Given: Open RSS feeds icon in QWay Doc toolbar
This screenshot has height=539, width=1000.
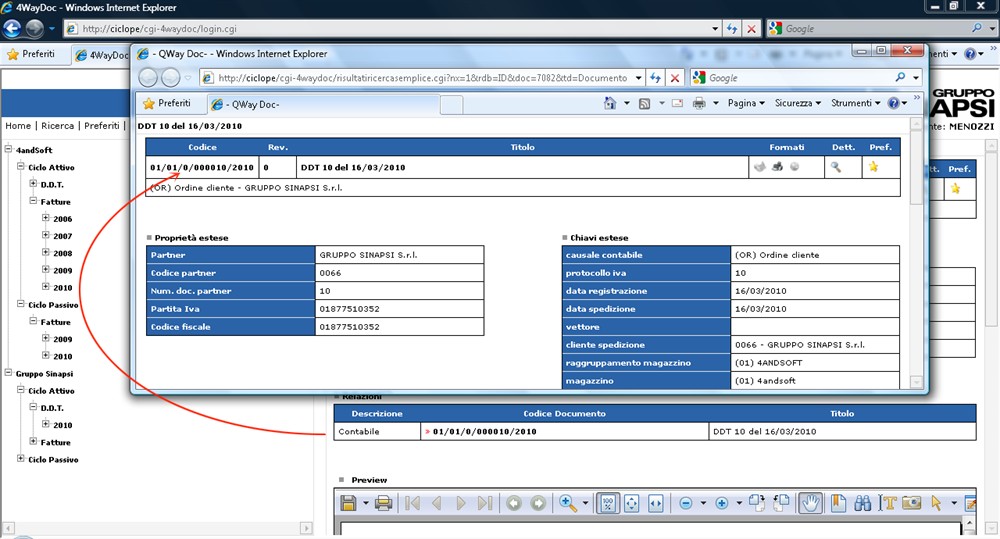Looking at the screenshot, I should click(x=645, y=103).
